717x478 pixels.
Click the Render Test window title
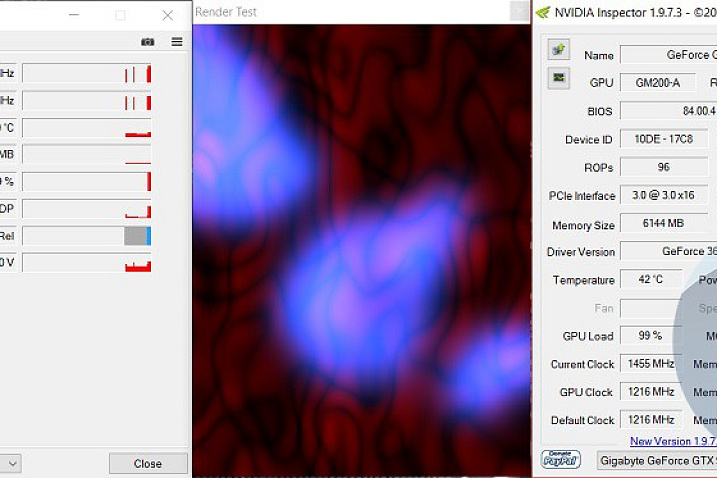[226, 12]
